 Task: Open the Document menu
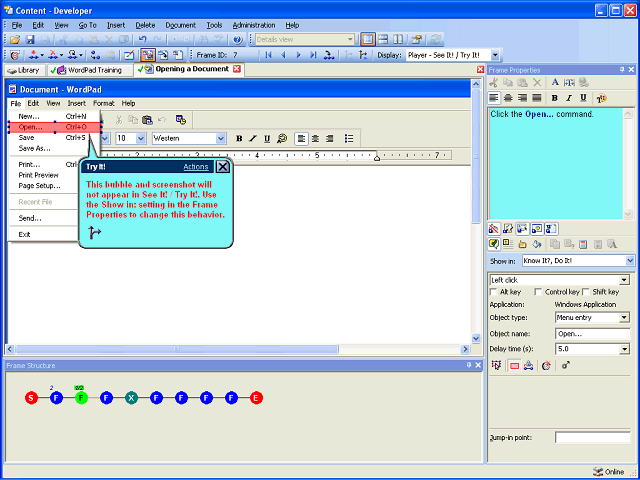(x=180, y=25)
